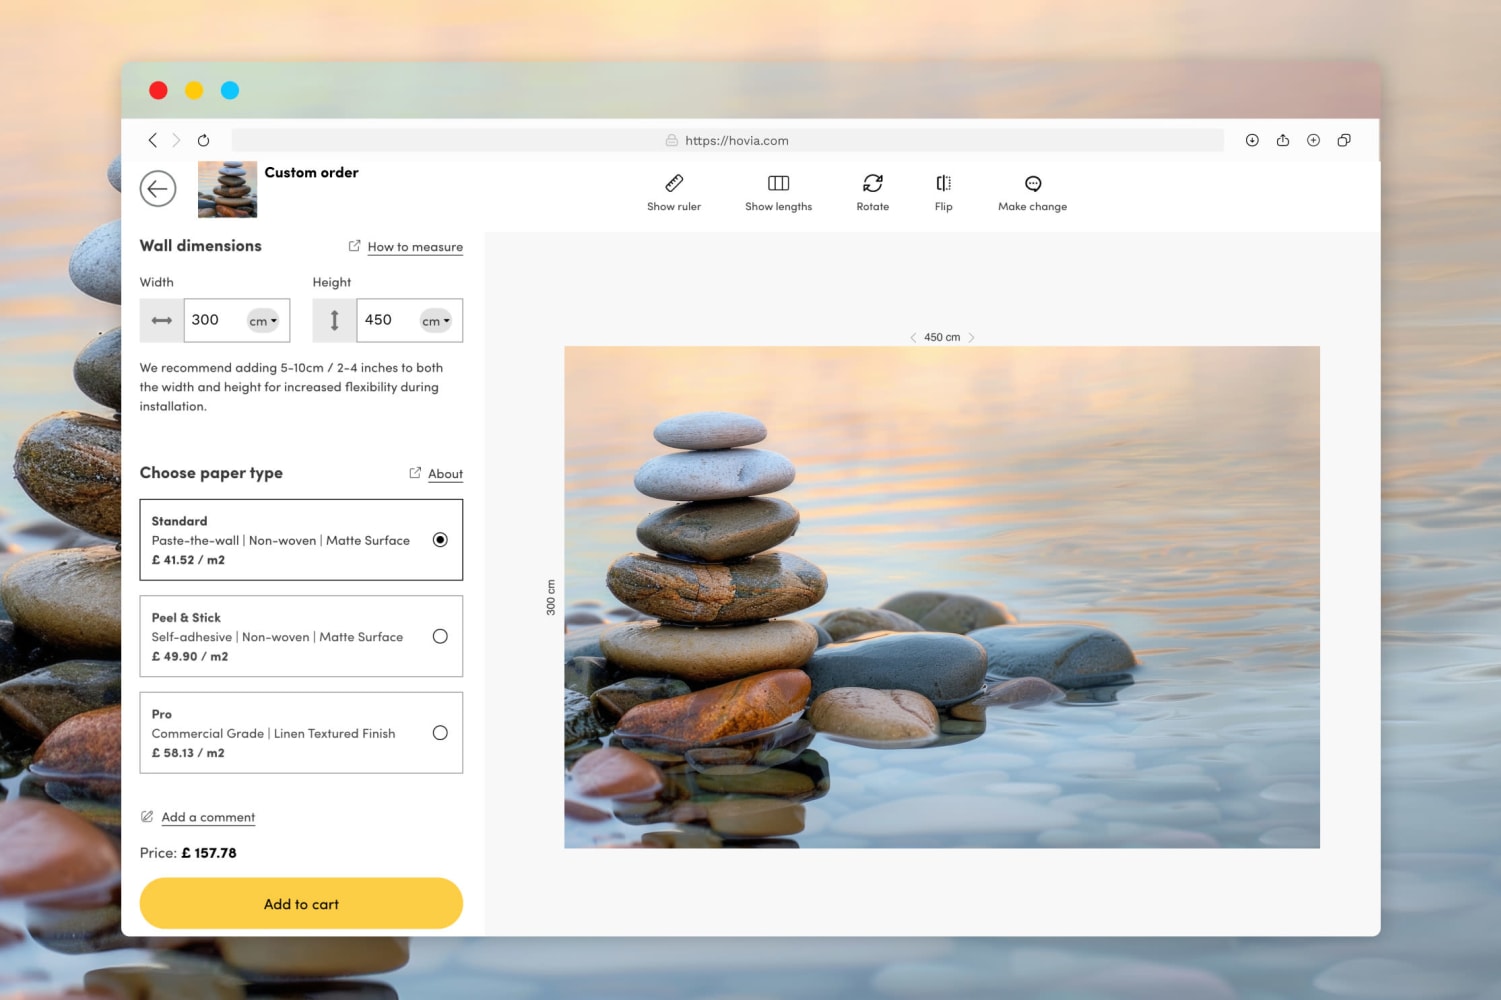The height and width of the screenshot is (1000, 1501).
Task: Open the About paper type link
Action: point(445,474)
